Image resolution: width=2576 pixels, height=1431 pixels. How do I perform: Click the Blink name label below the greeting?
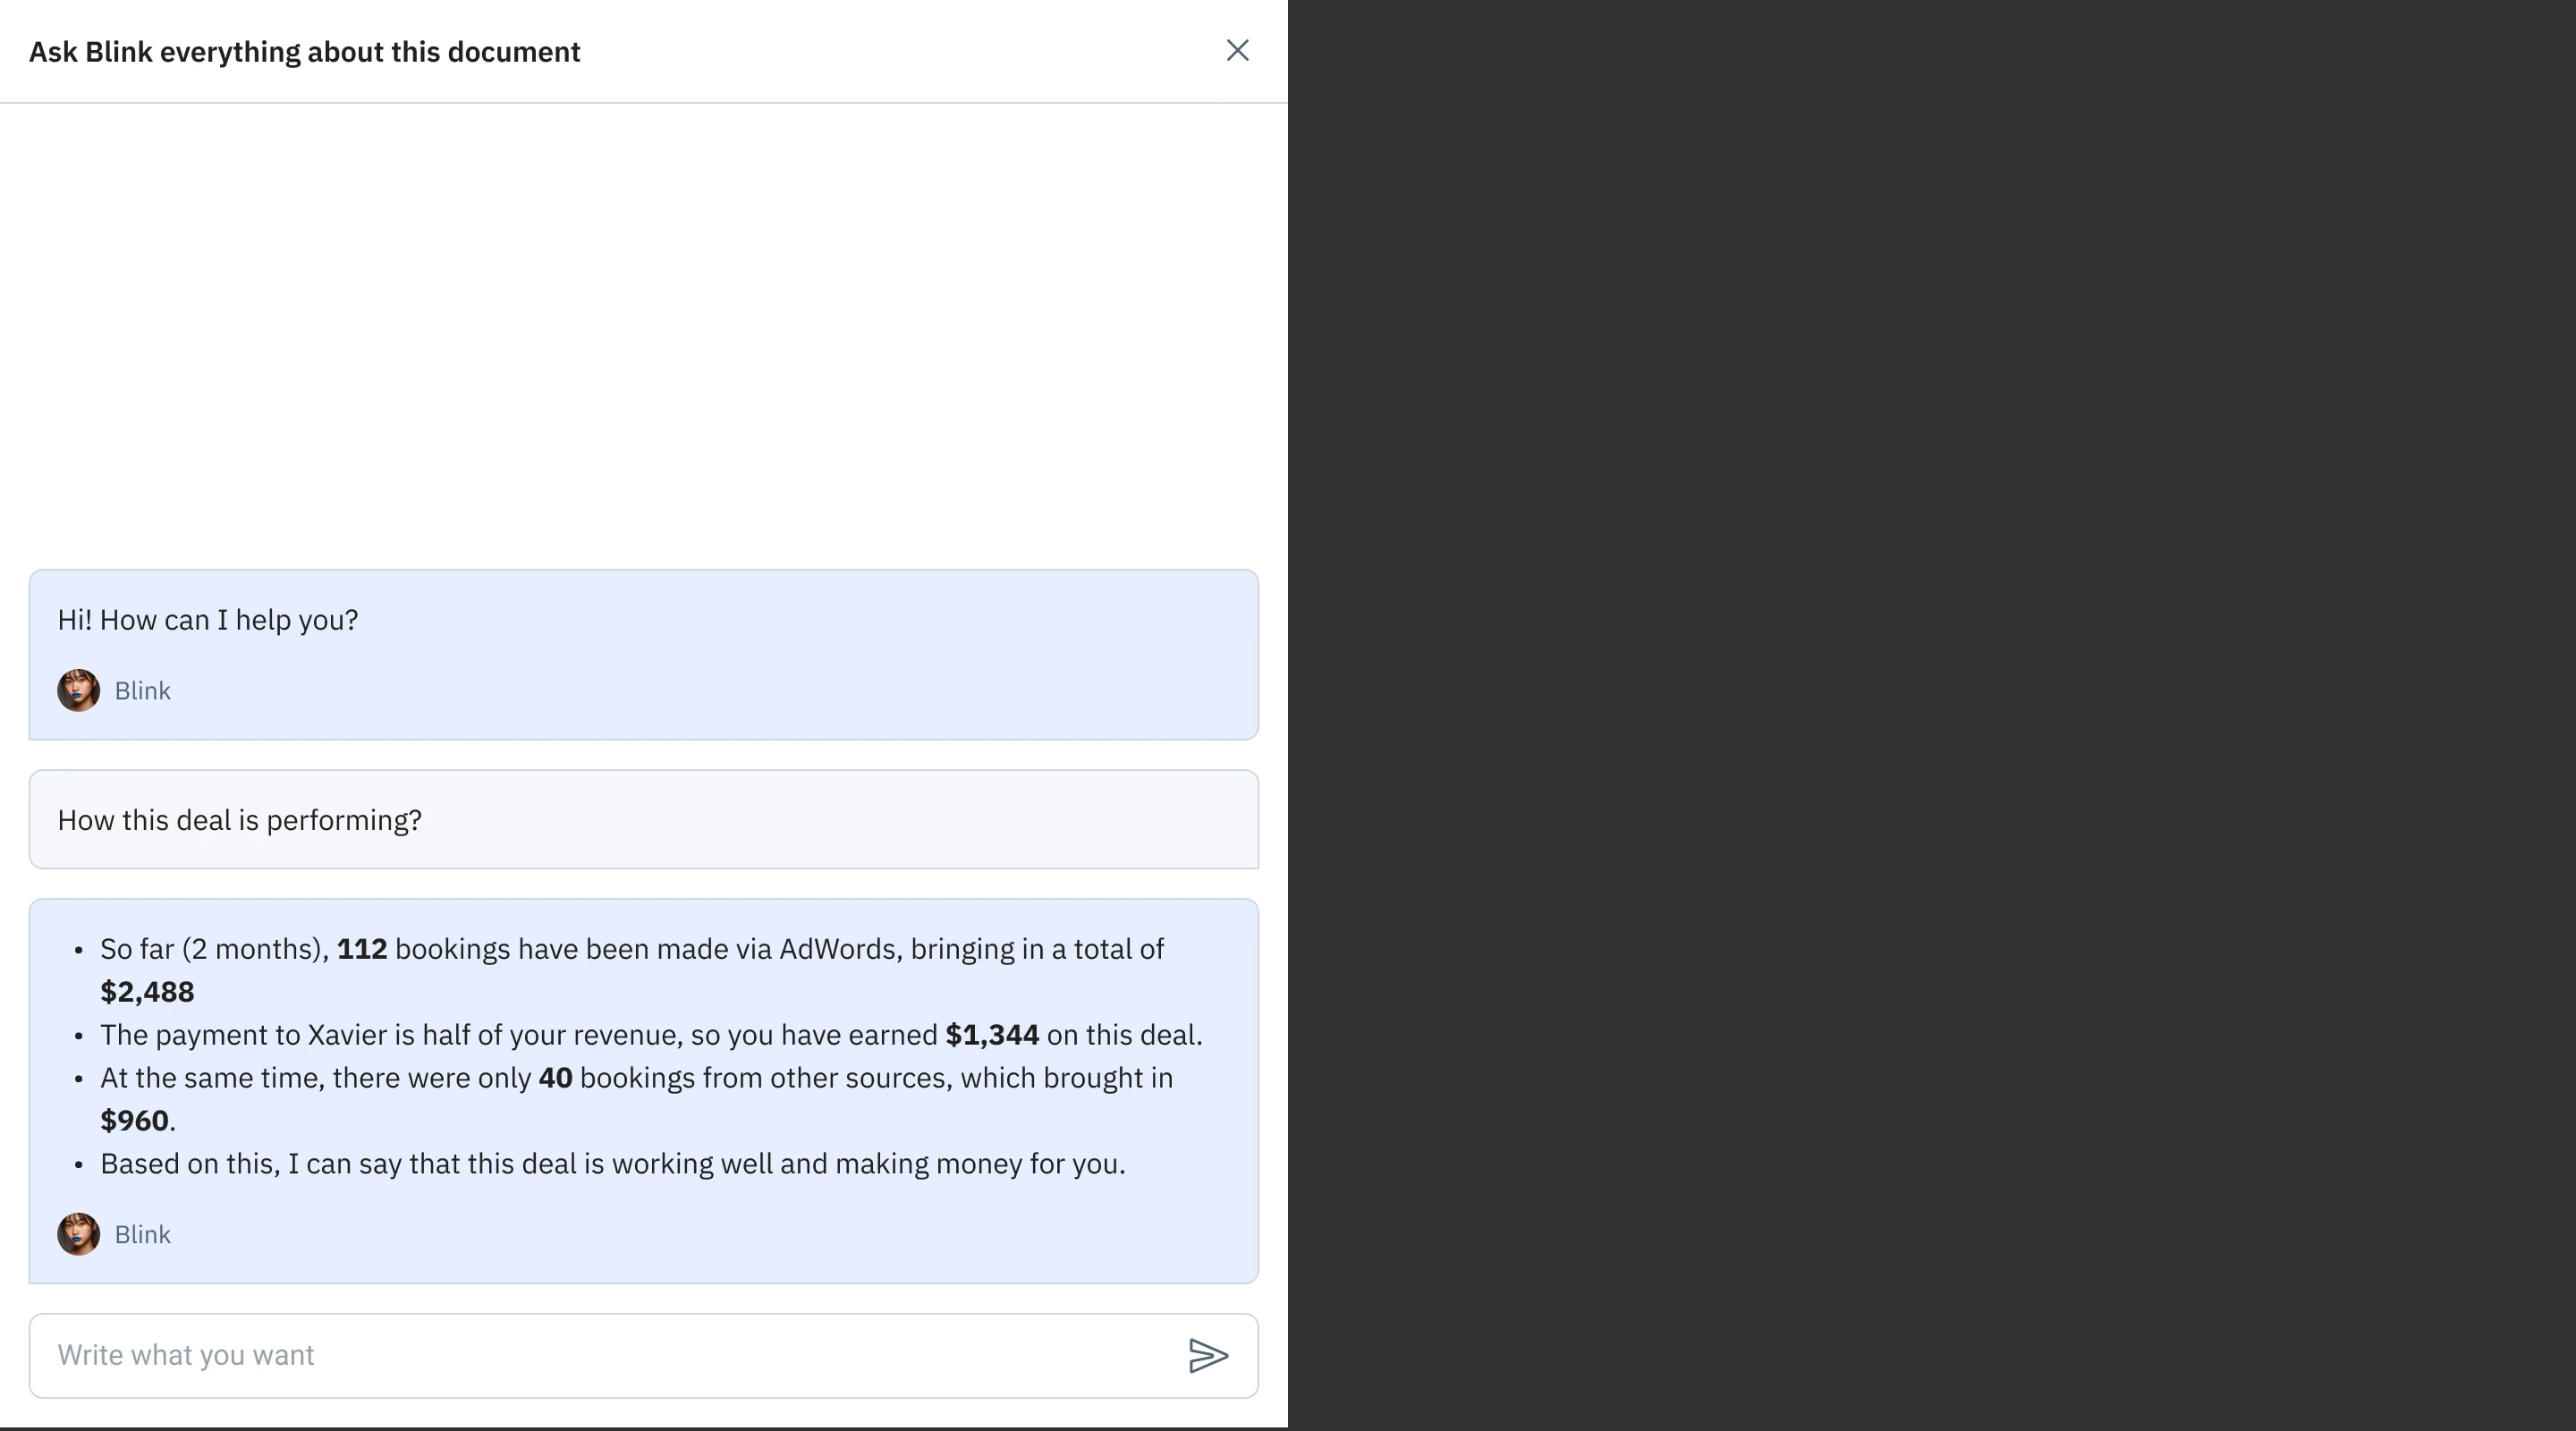(142, 691)
